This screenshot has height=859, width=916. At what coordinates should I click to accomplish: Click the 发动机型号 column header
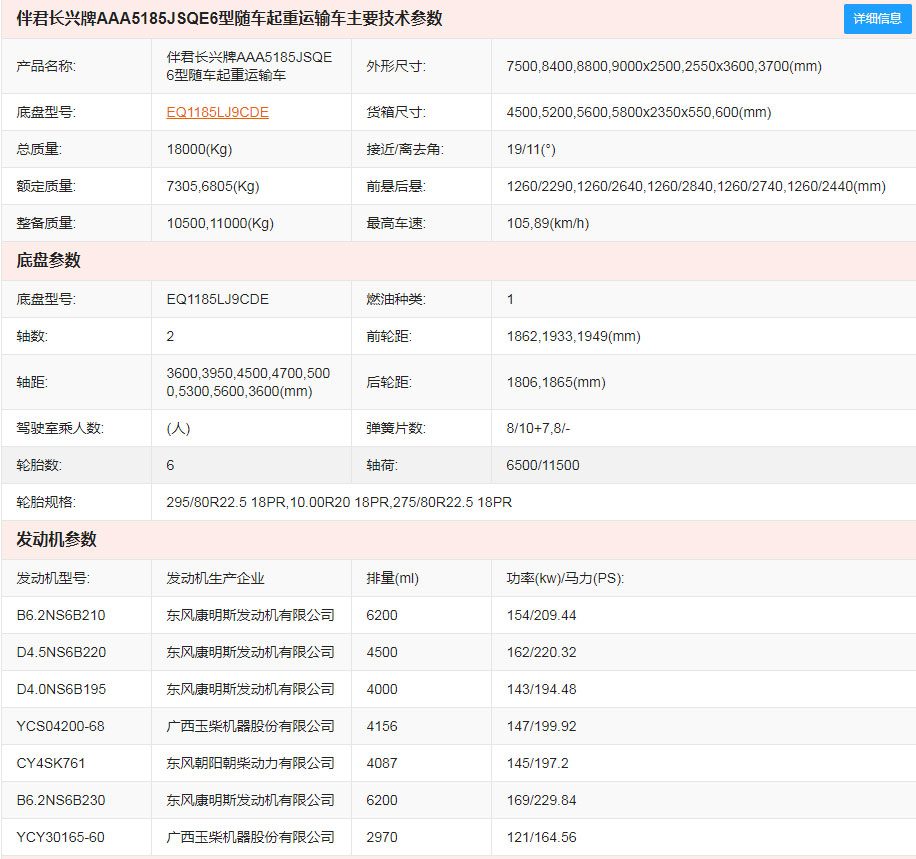53,578
